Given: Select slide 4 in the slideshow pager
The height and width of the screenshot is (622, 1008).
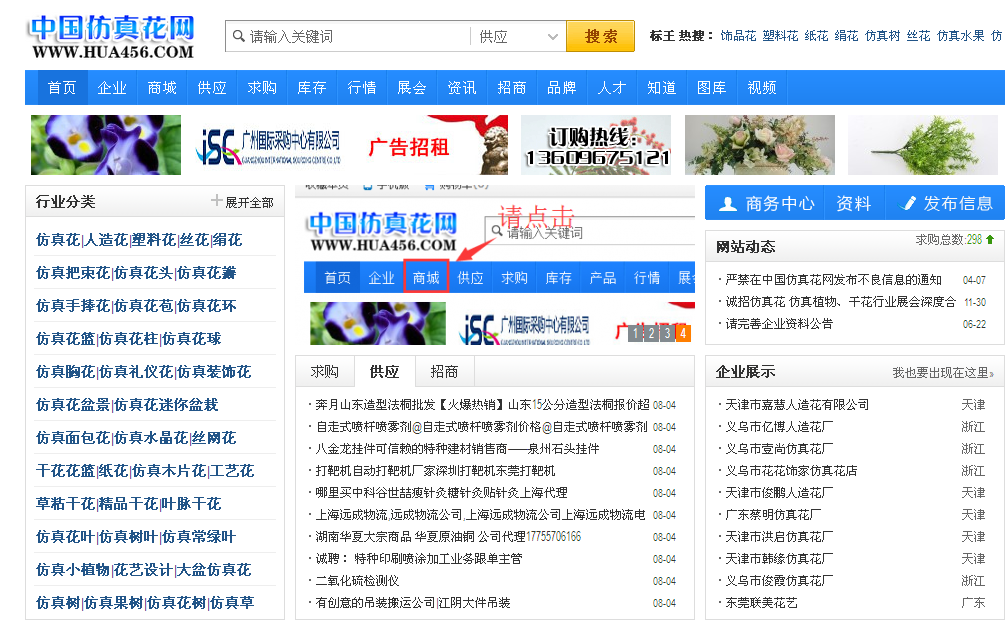Looking at the screenshot, I should (683, 333).
